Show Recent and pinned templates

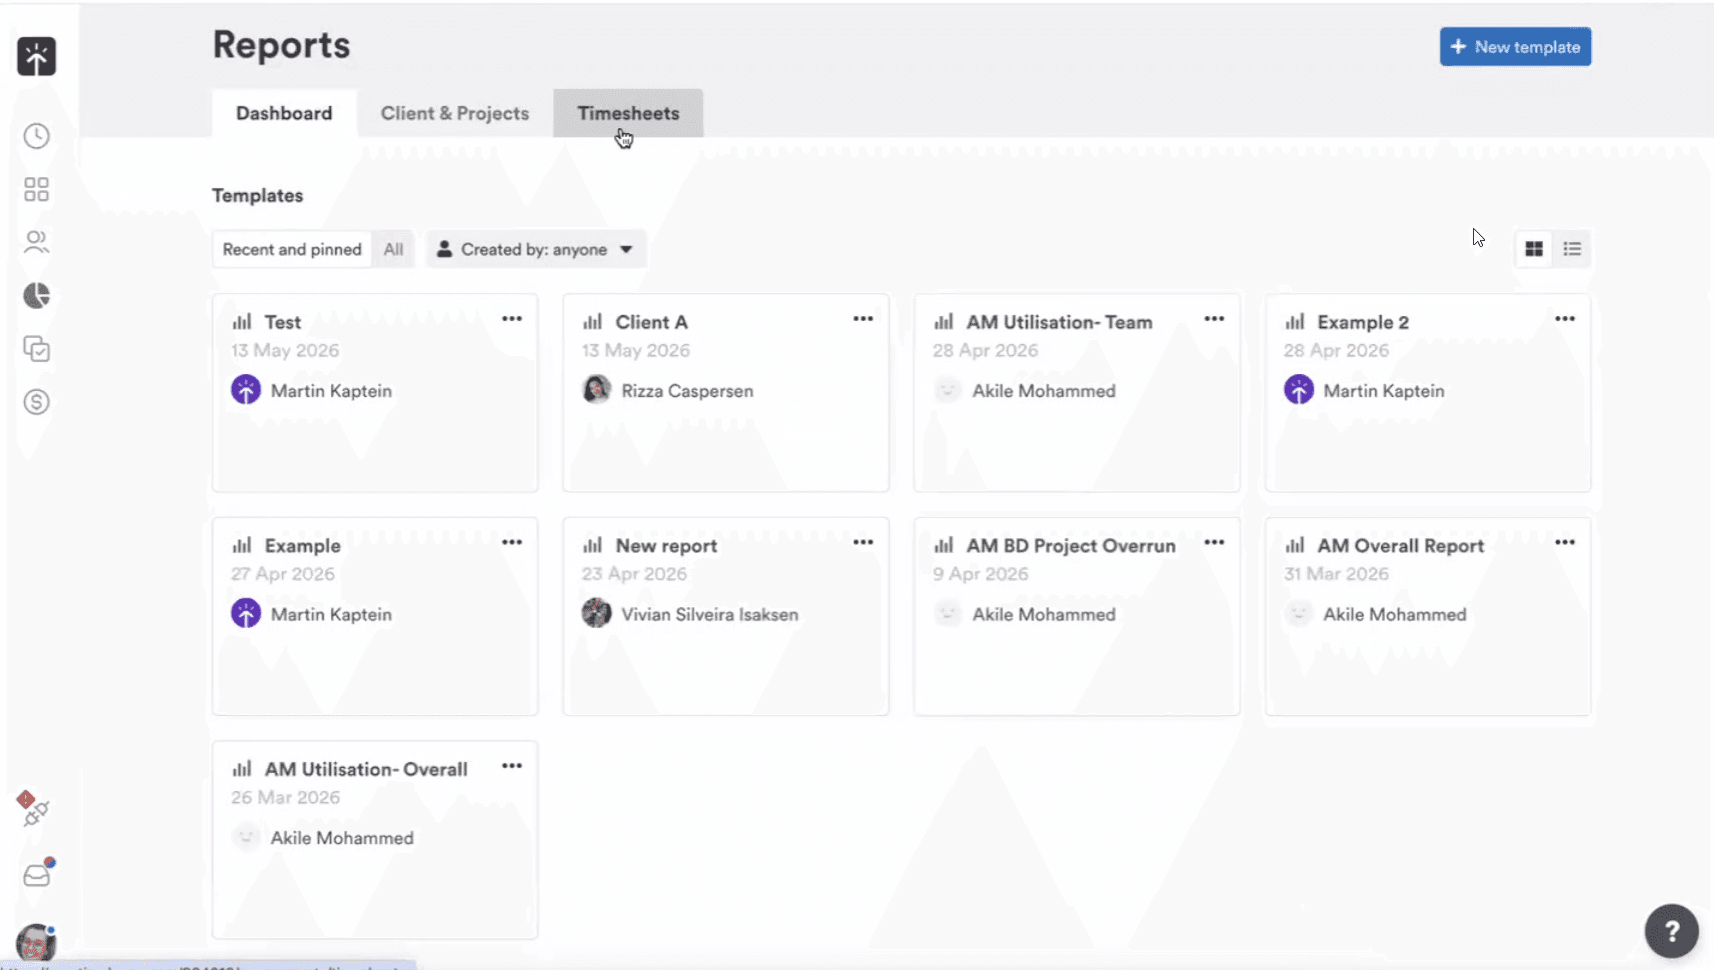pos(292,249)
